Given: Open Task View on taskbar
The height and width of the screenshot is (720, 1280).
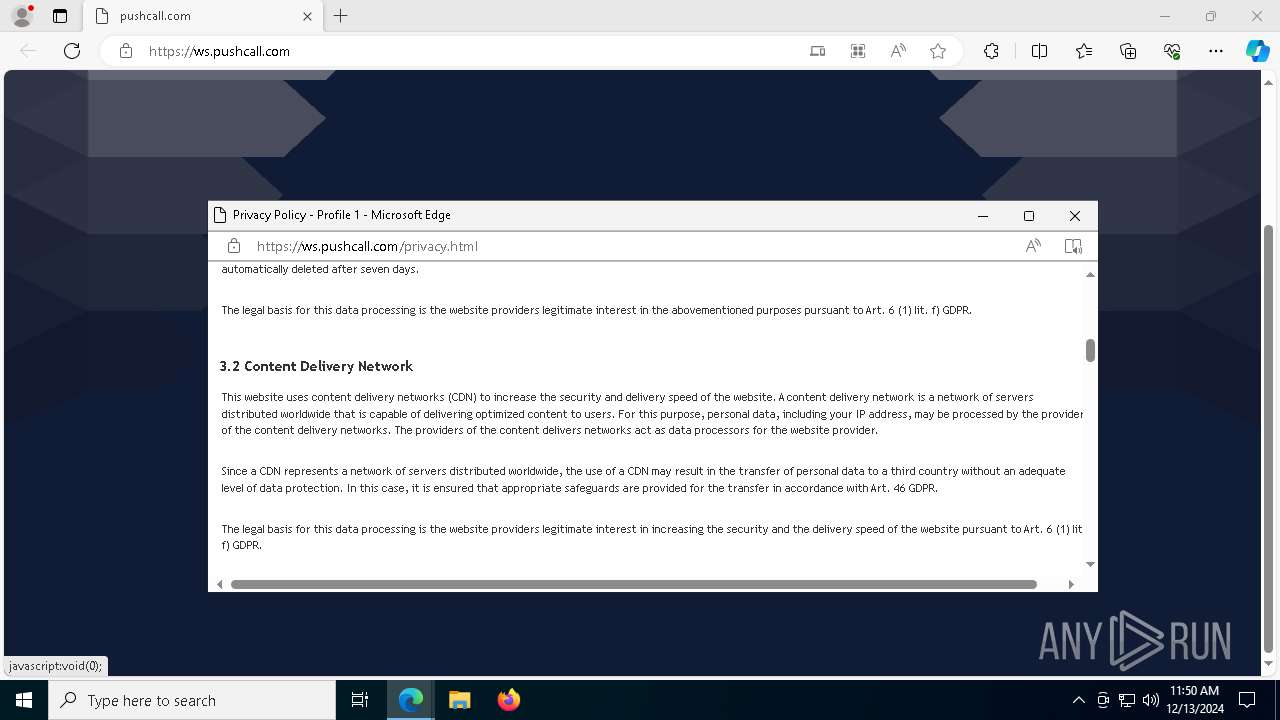Looking at the screenshot, I should (360, 700).
